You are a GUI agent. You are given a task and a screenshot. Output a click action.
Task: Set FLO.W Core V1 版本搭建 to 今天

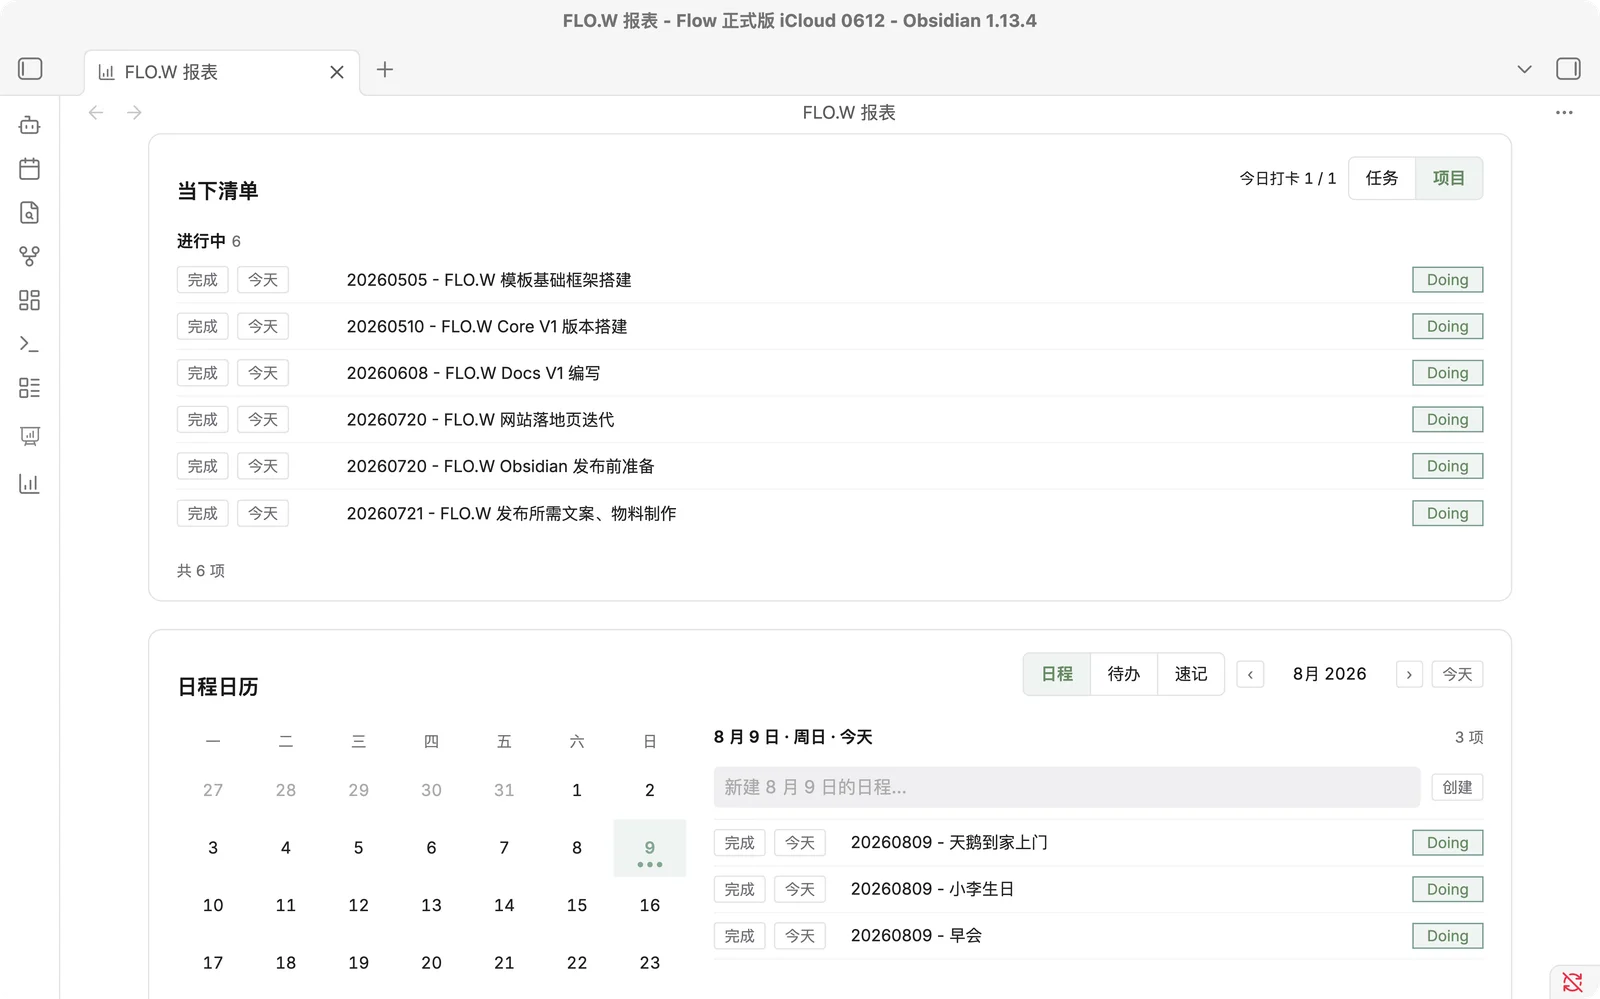[x=263, y=326]
